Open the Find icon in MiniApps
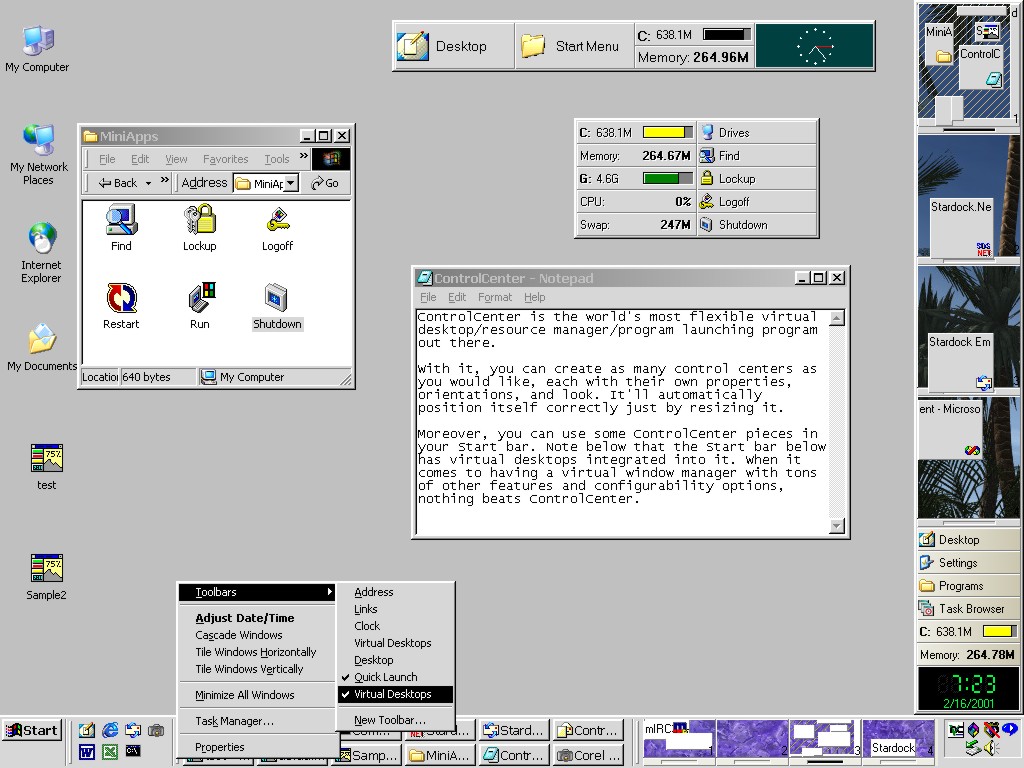Viewport: 1024px width, 768px height. click(x=121, y=227)
